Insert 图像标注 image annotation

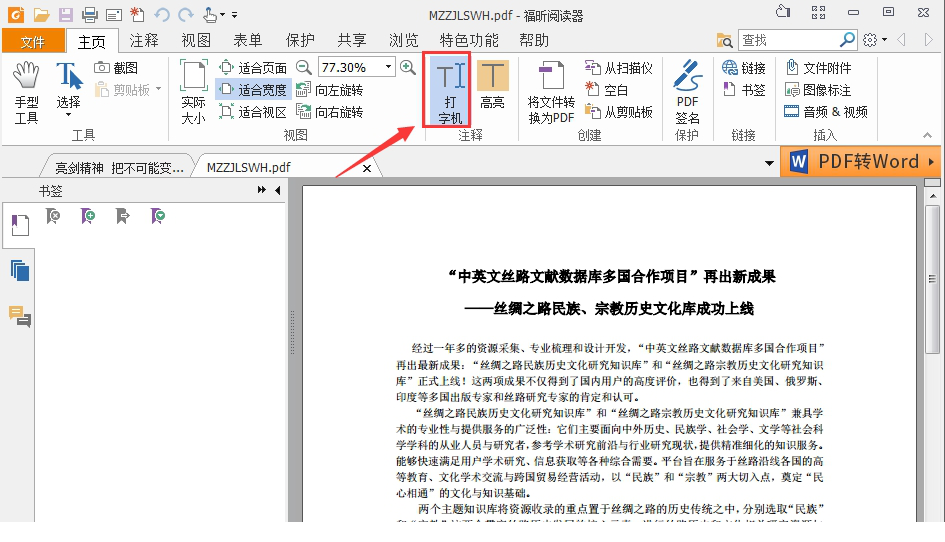pos(818,90)
